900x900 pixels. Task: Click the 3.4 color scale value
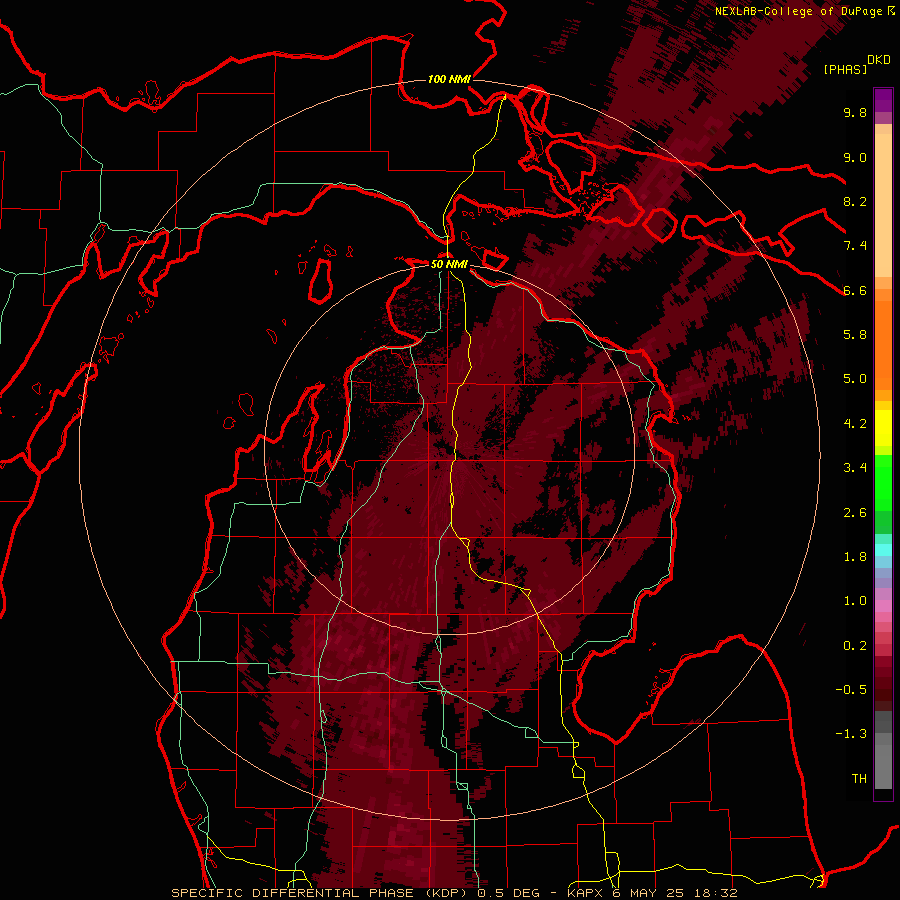coord(855,468)
